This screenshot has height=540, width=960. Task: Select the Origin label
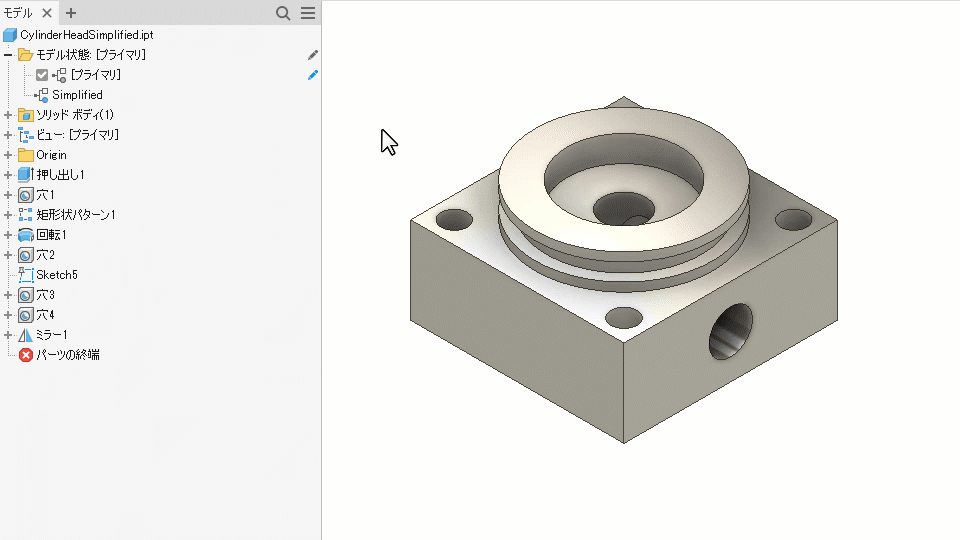pos(51,155)
